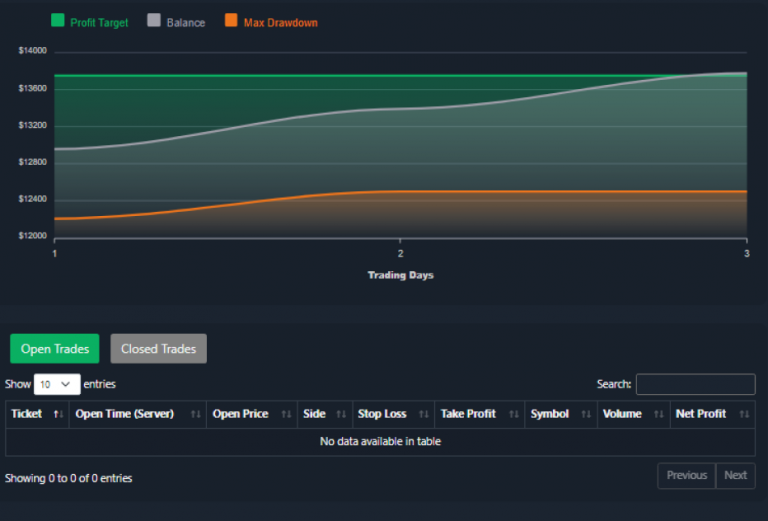The width and height of the screenshot is (768, 521).
Task: Focus the table Search input field
Action: (695, 384)
